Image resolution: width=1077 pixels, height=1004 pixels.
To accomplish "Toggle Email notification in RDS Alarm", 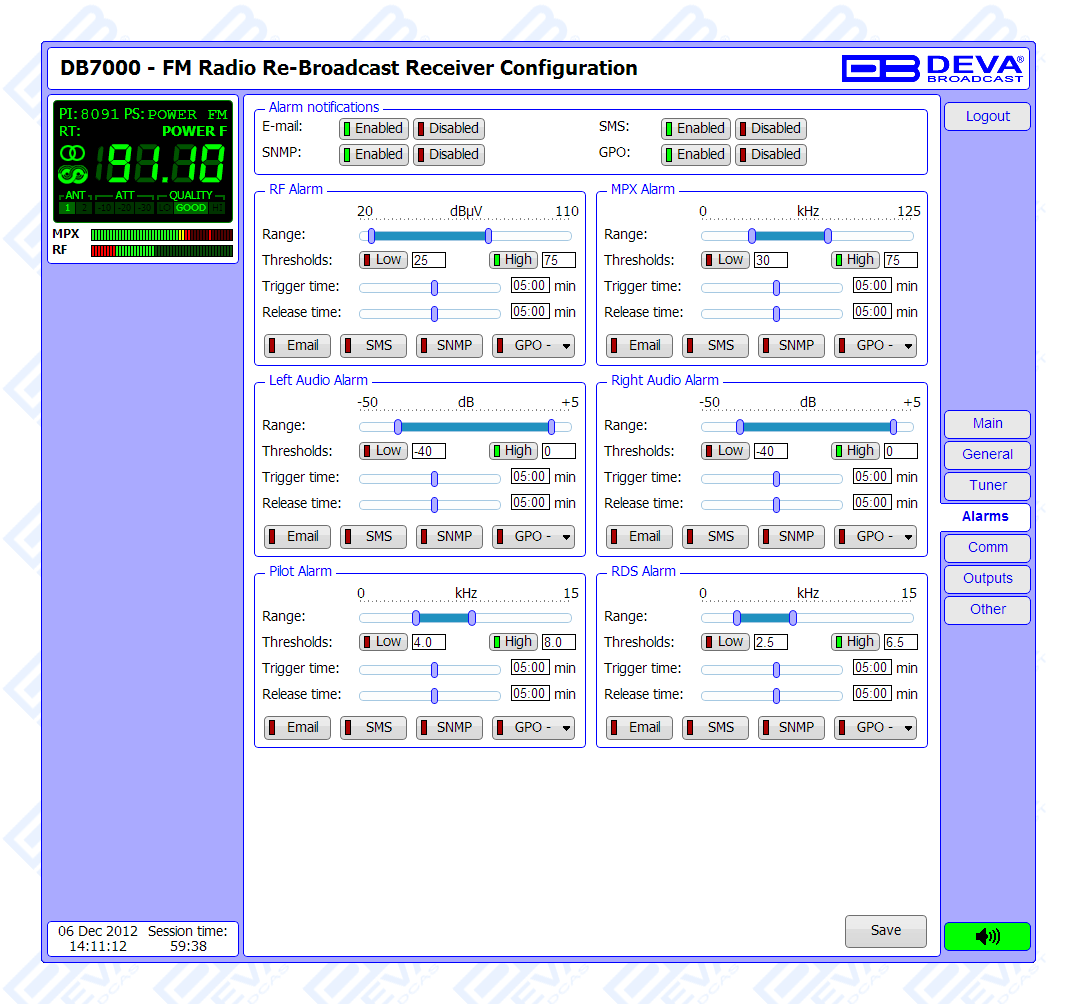I will [639, 727].
